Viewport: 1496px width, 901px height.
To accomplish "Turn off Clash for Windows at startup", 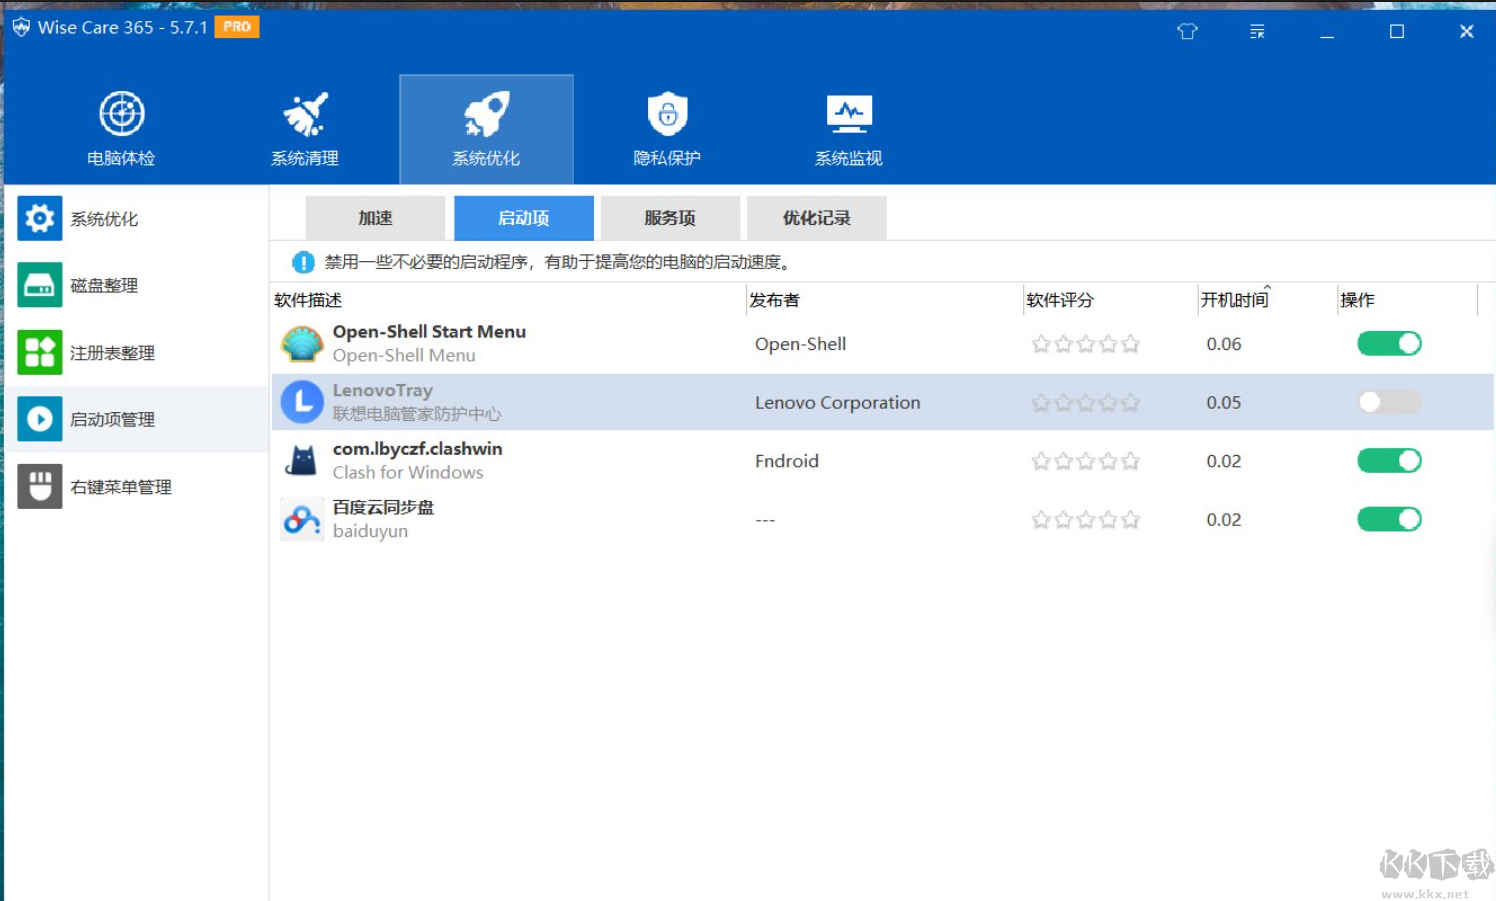I will coord(1388,460).
